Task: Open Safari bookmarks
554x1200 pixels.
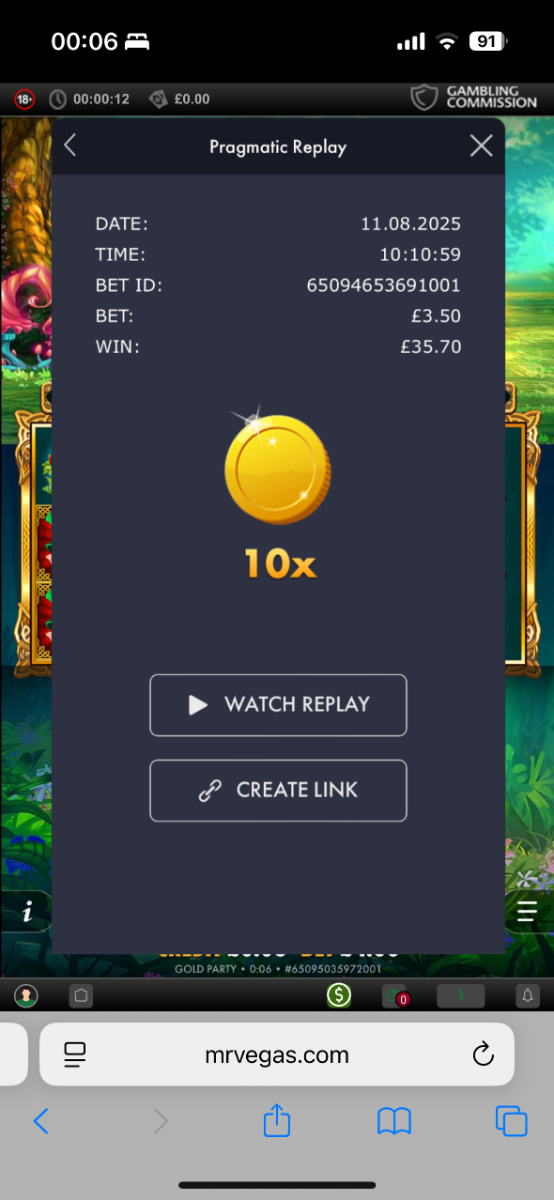Action: tap(394, 1121)
